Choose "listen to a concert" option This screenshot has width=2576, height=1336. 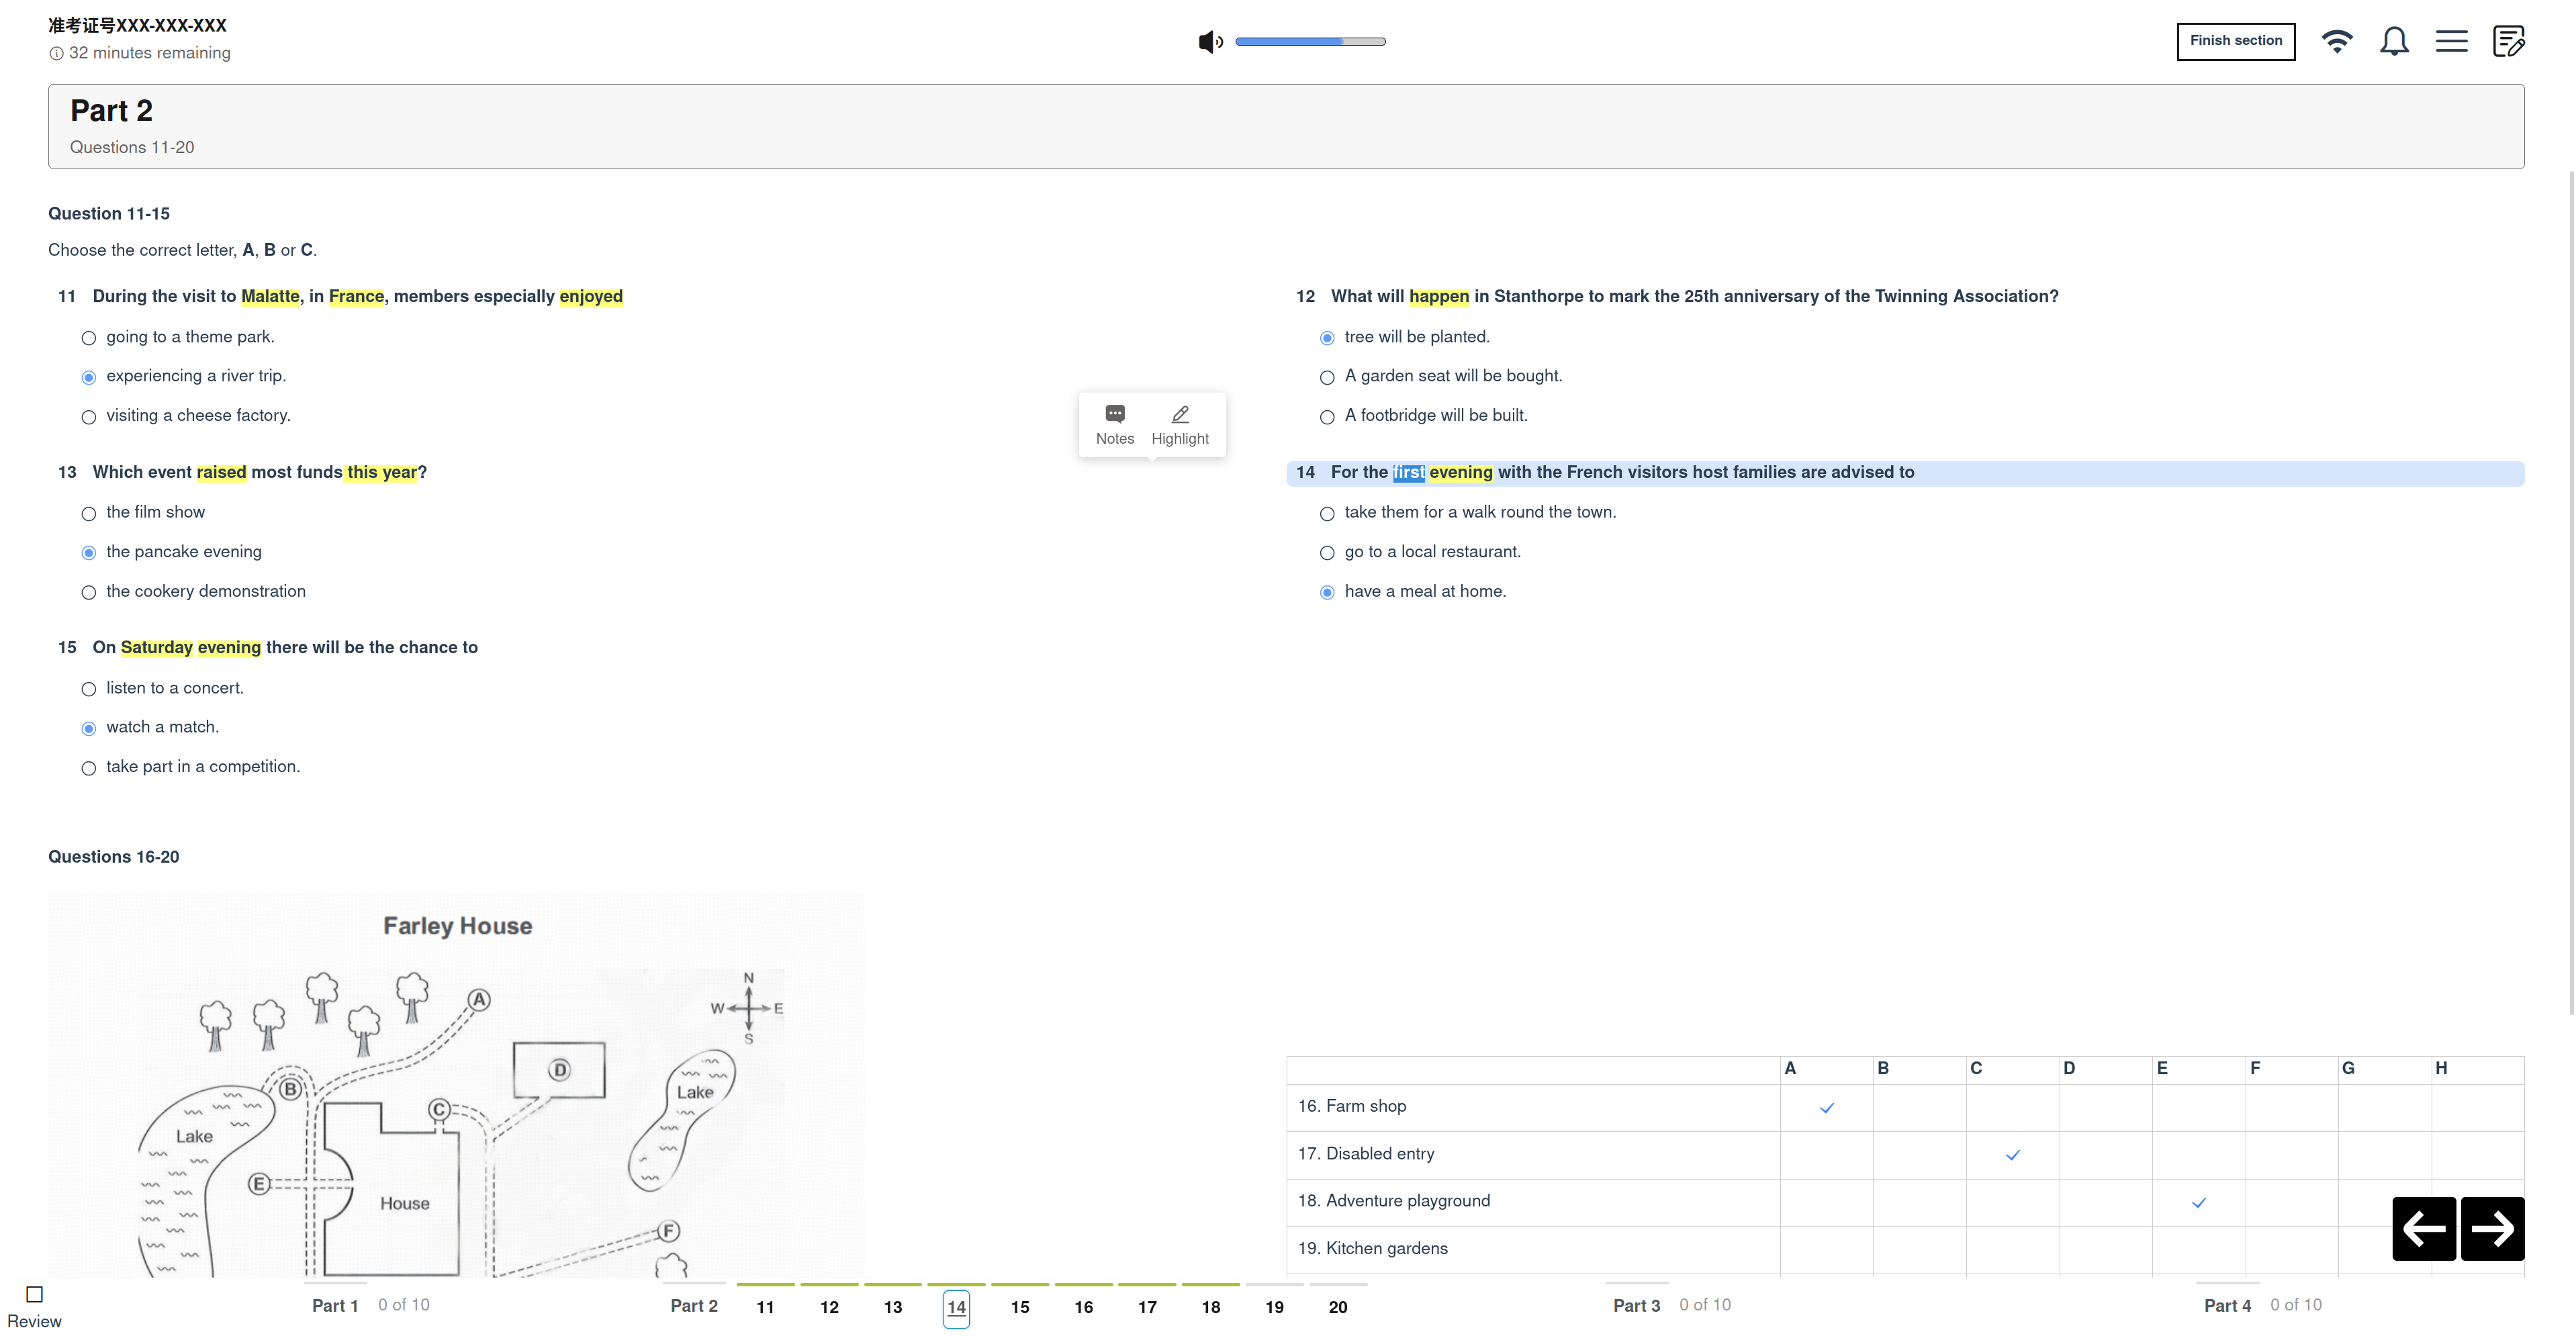click(89, 689)
